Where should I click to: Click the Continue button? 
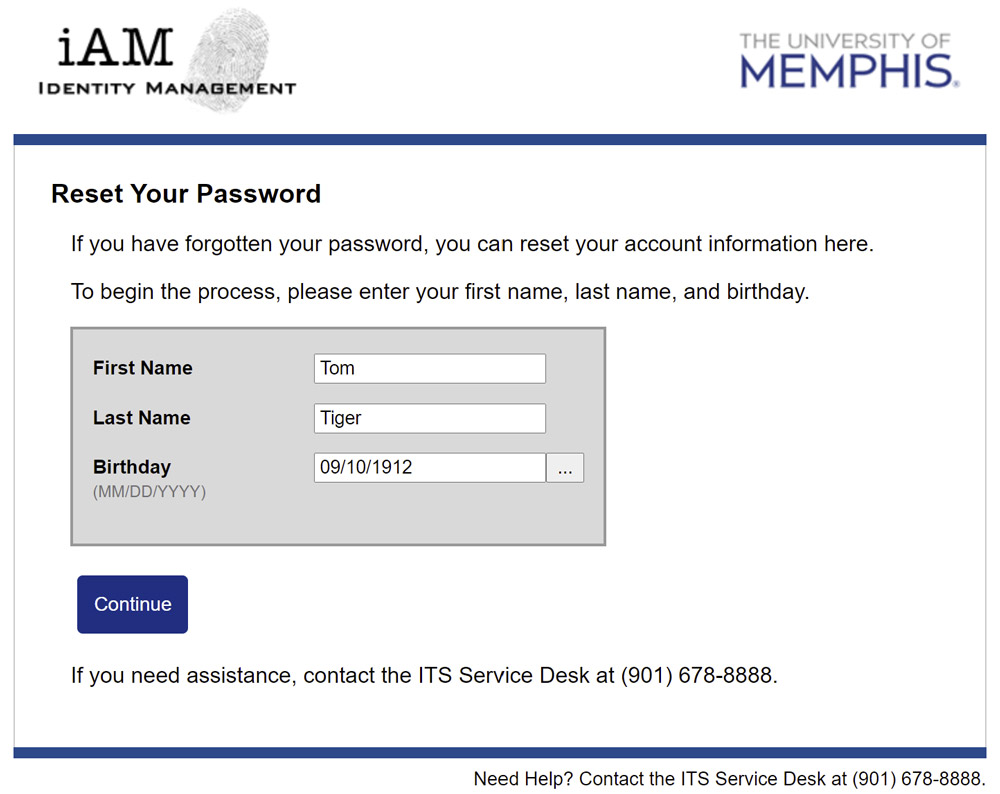(132, 604)
